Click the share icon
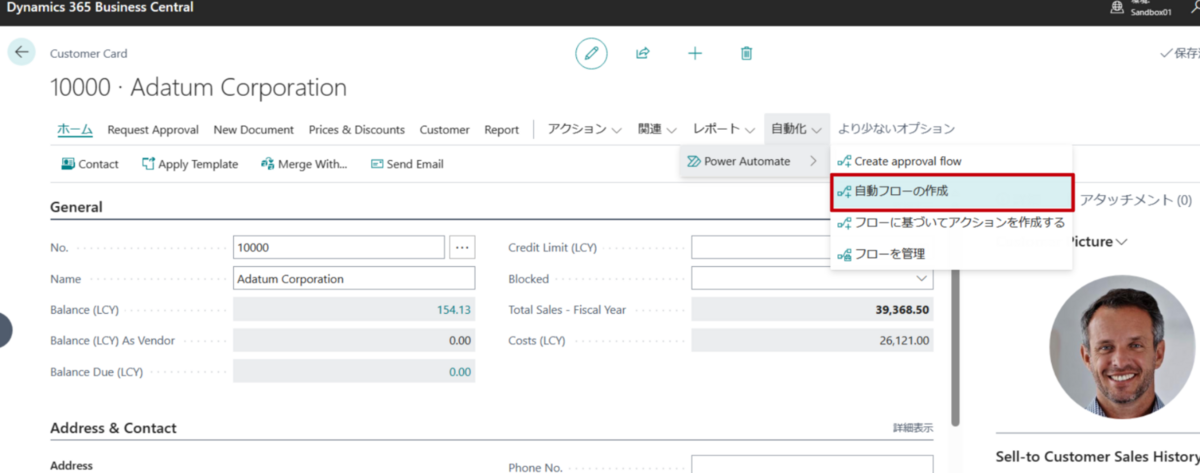Screen dimensions: 1200x473 (x=643, y=53)
